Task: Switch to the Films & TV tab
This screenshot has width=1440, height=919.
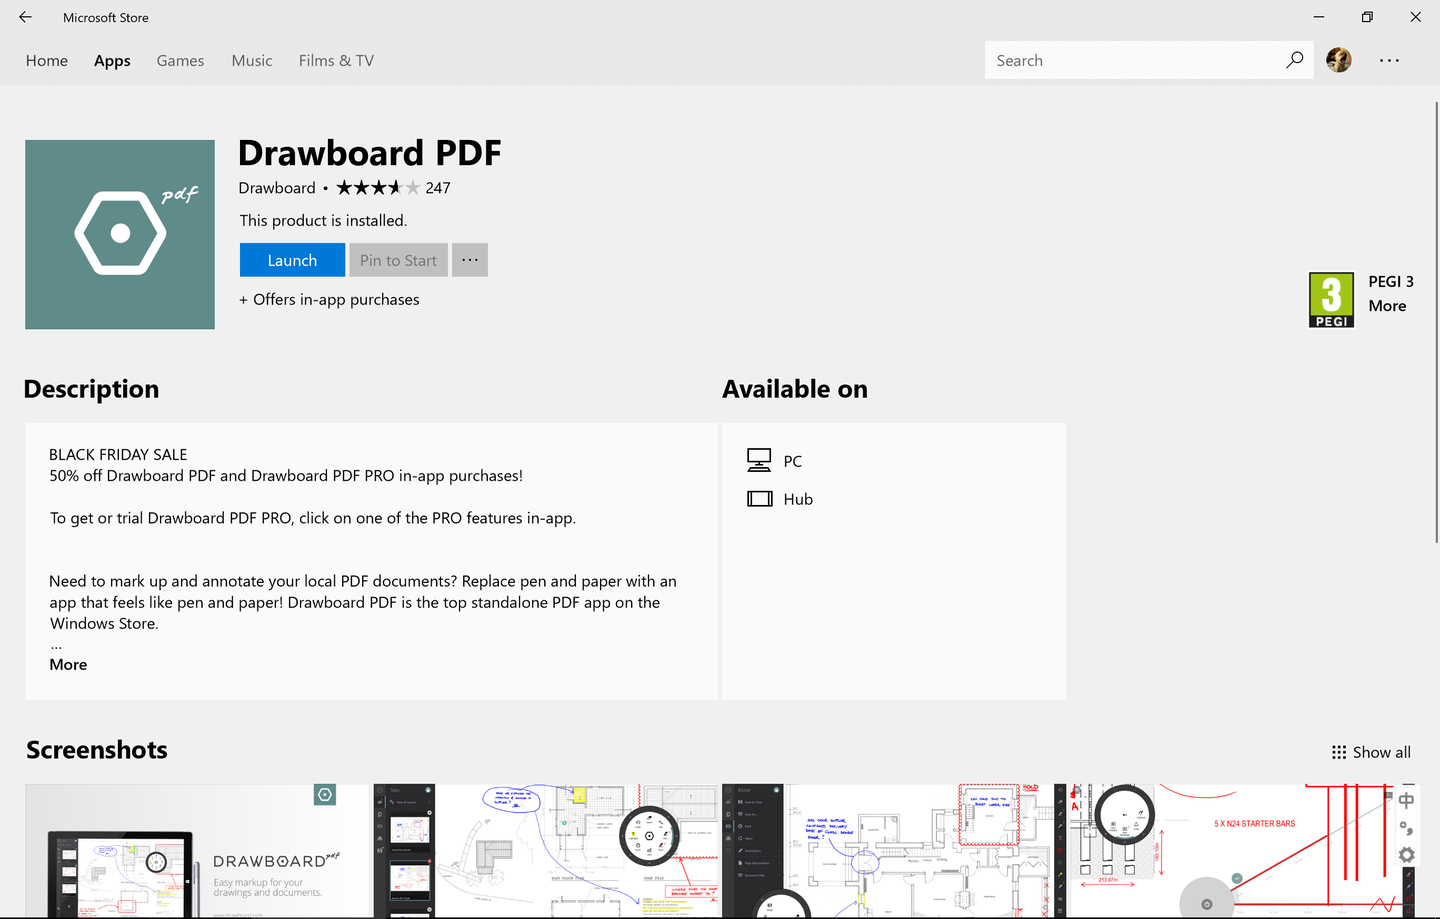Action: [x=335, y=60]
